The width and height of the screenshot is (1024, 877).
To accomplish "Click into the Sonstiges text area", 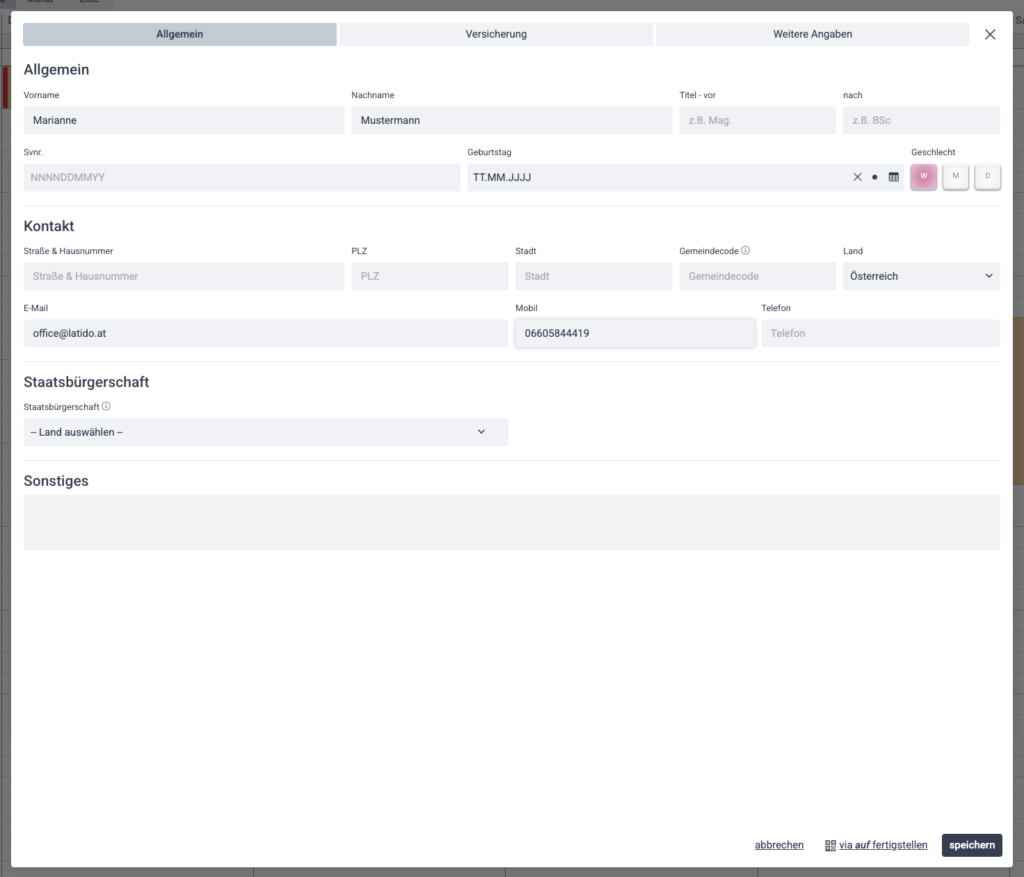I will click(x=511, y=522).
